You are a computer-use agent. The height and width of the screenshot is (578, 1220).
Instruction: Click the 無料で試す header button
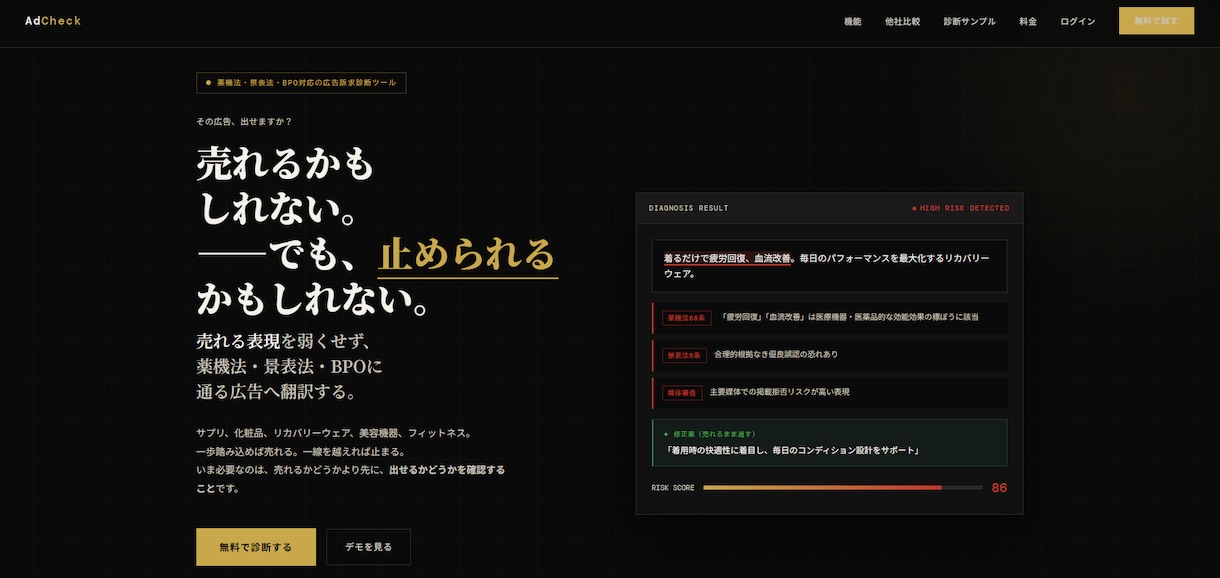pos(1156,21)
